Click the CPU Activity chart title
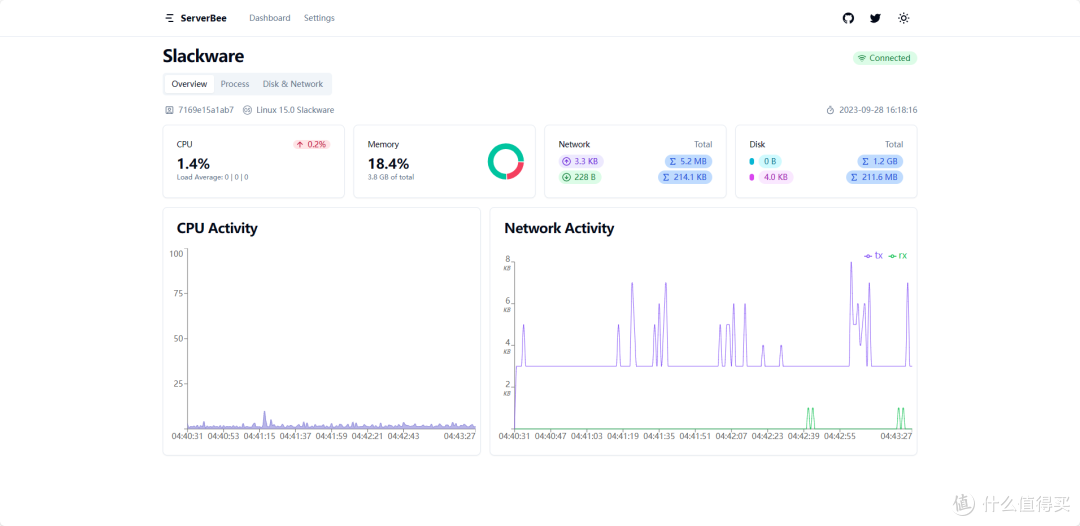 click(217, 228)
